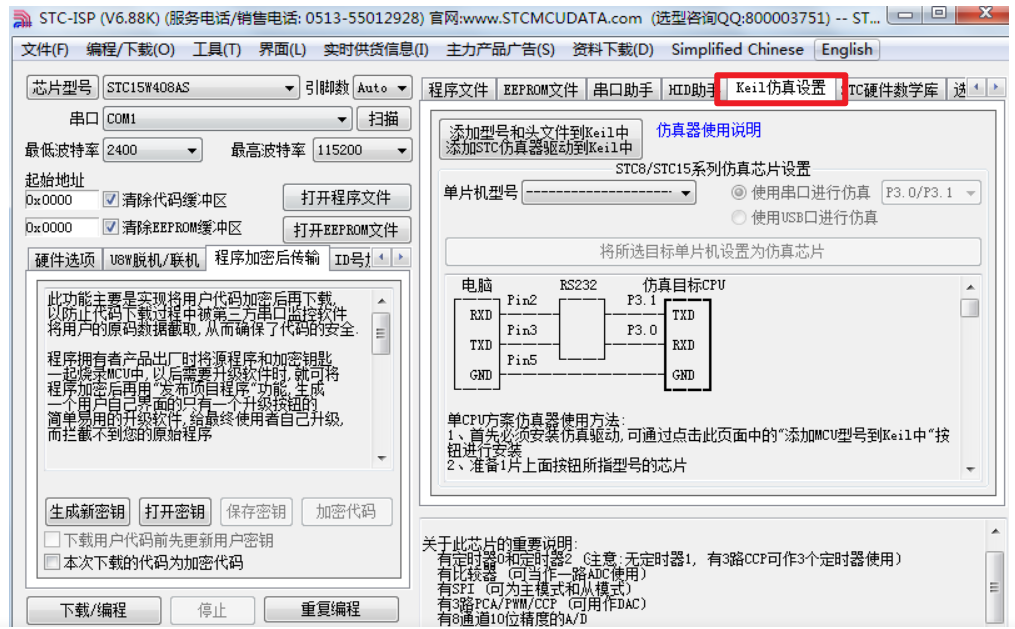This screenshot has width=1015, height=629.
Task: Open the 最高波特率 115200 dropdown
Action: pos(402,150)
